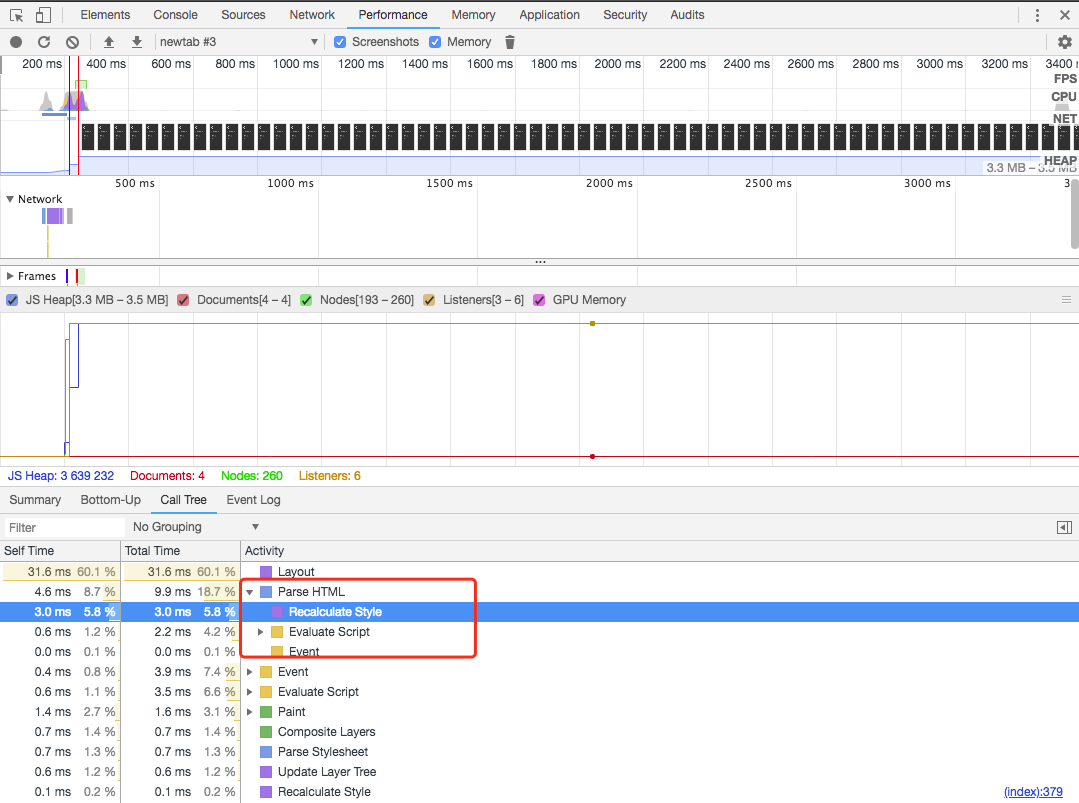The width and height of the screenshot is (1079, 803).
Task: Click the Nodes: 260 counter value
Action: (x=252, y=476)
